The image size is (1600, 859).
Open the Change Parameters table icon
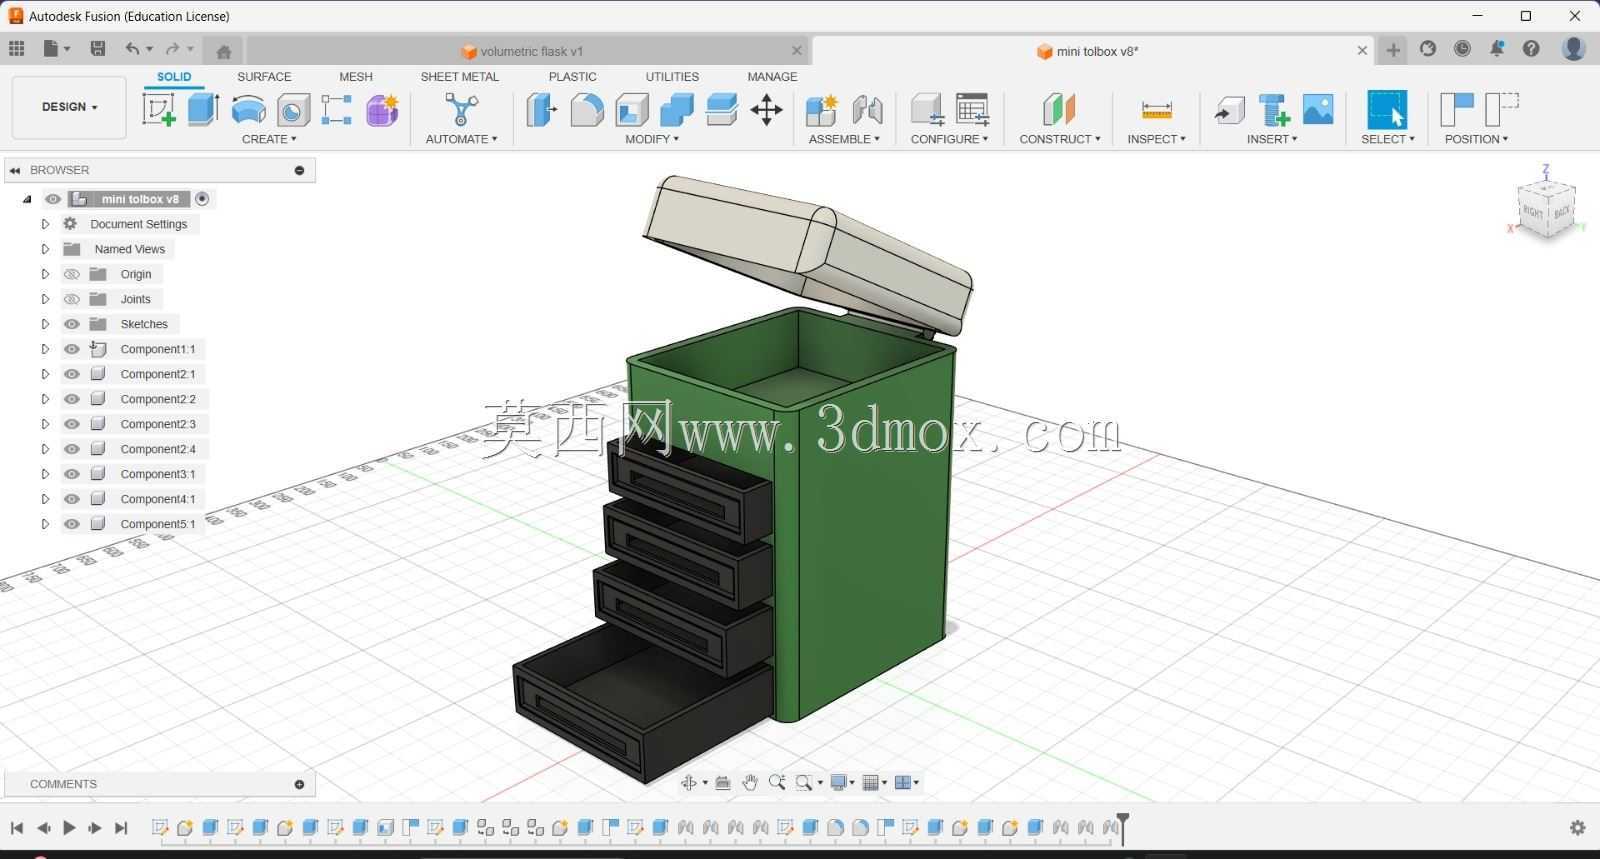point(972,109)
